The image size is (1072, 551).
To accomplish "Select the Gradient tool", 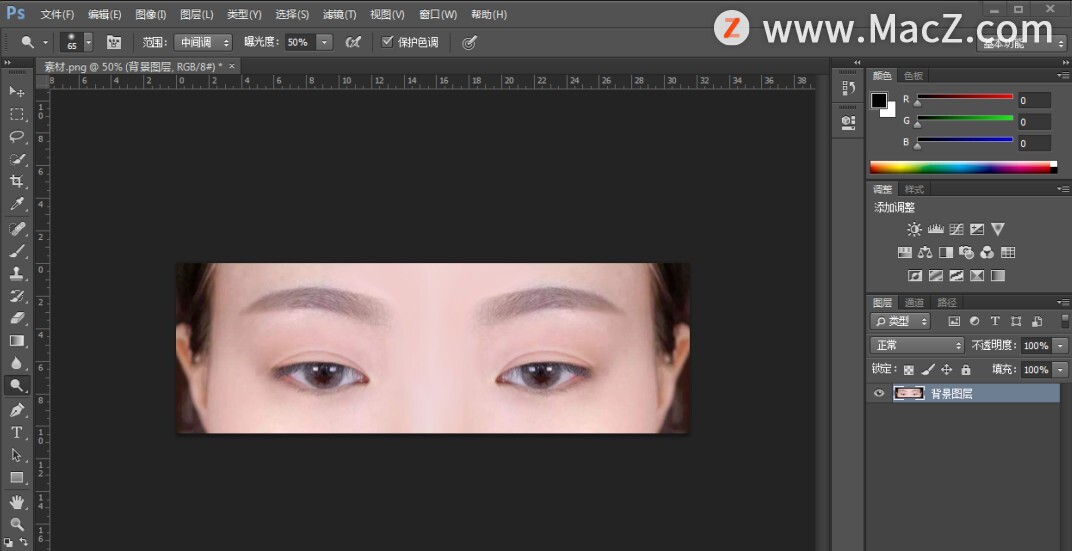I will click(17, 341).
